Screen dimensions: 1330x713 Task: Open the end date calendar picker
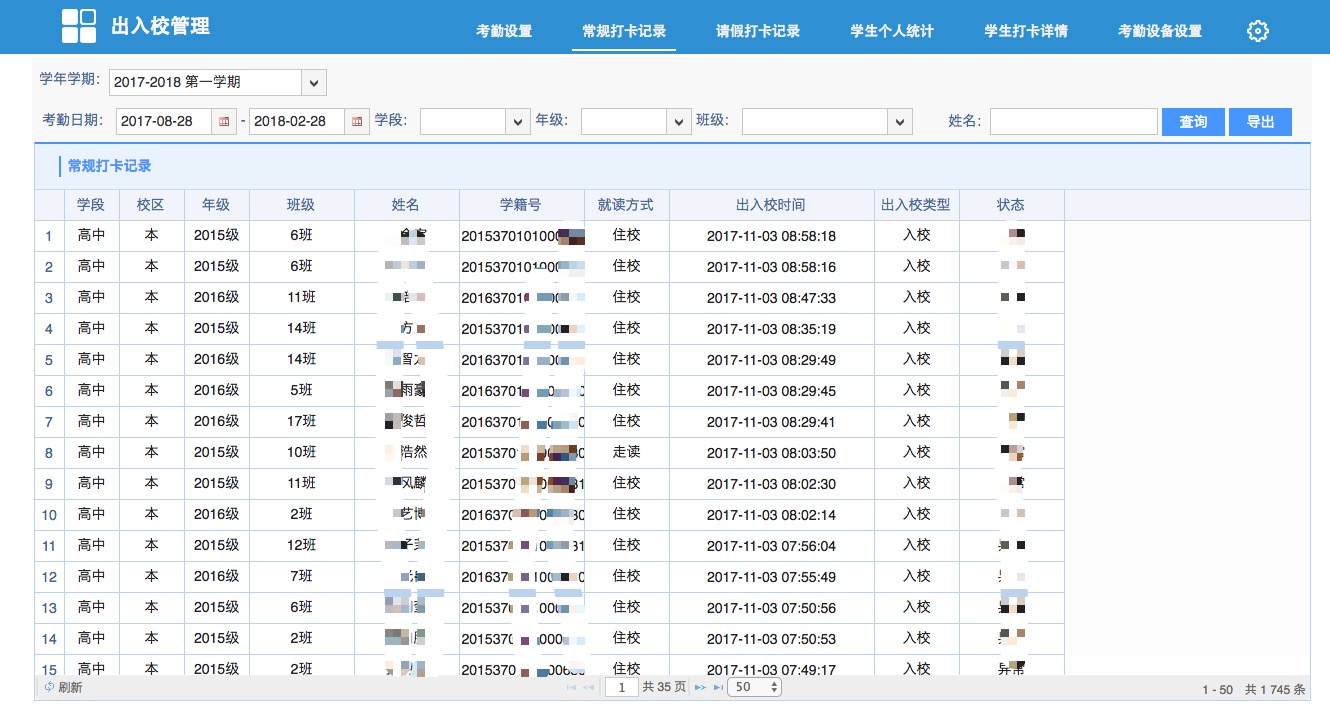pos(357,121)
